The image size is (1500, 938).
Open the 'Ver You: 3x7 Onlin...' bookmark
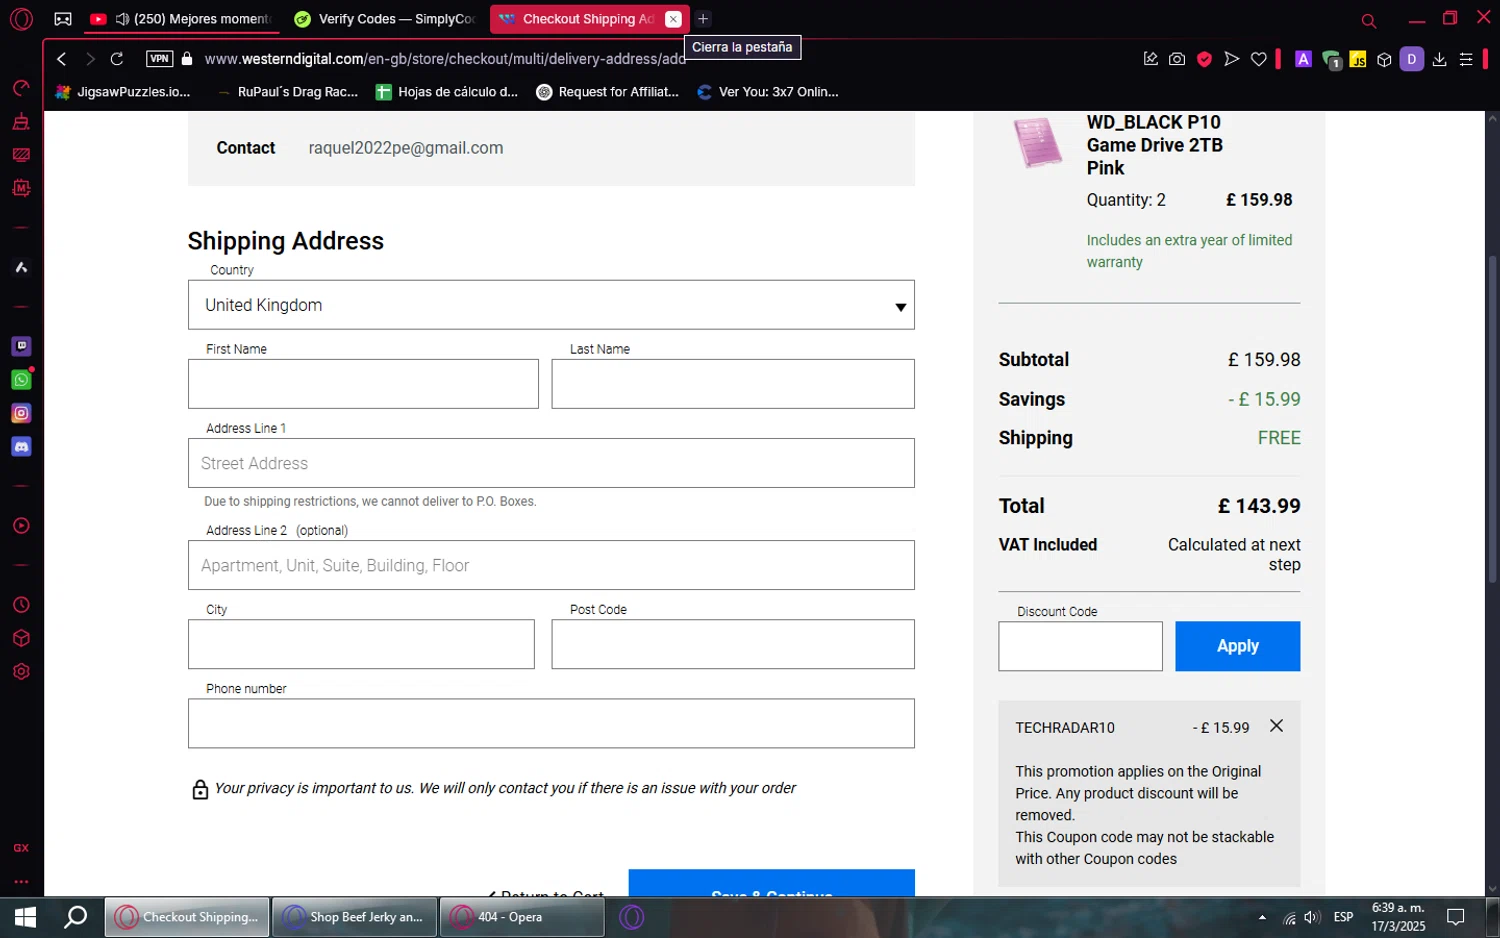pos(768,92)
